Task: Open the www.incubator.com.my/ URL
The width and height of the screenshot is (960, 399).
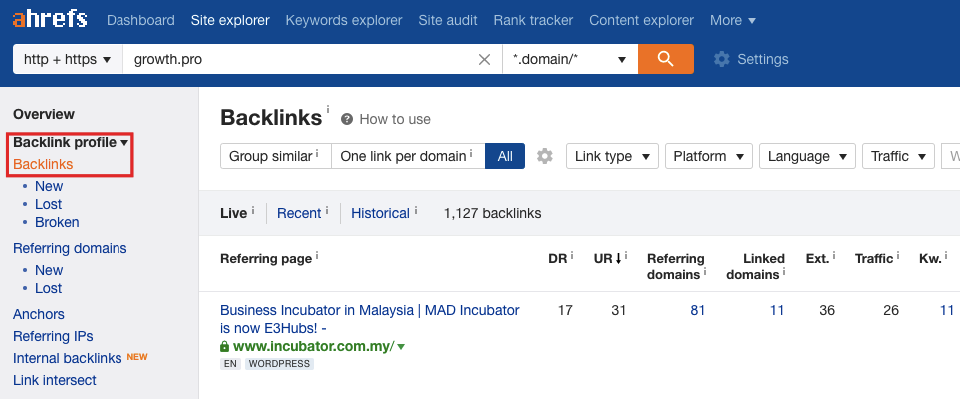Action: [x=314, y=346]
